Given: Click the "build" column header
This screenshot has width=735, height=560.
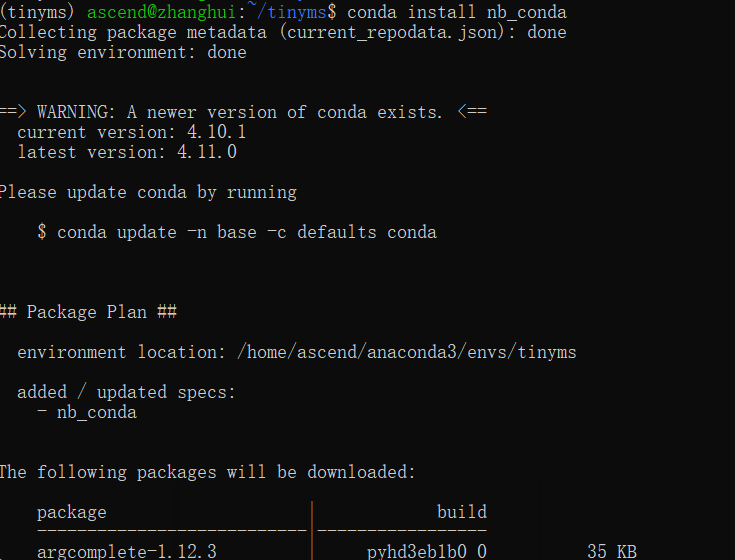Looking at the screenshot, I should [x=461, y=512].
